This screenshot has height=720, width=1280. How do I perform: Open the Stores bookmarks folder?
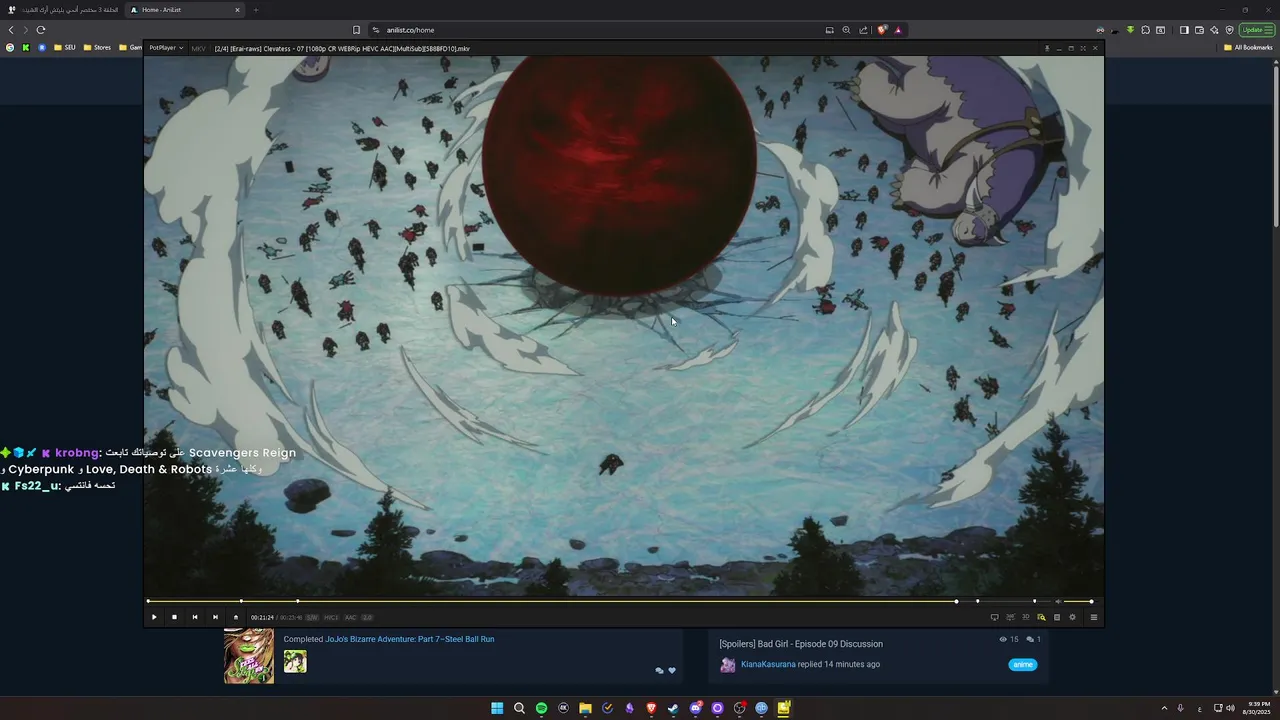tap(97, 47)
